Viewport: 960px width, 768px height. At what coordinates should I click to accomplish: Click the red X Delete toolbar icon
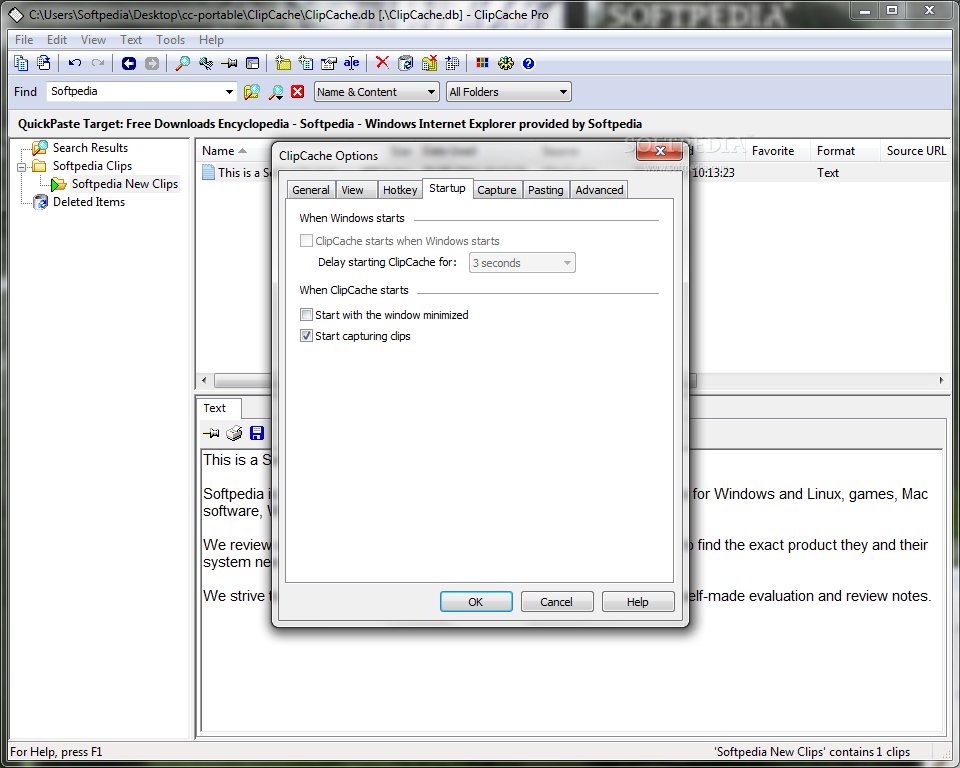coord(382,62)
